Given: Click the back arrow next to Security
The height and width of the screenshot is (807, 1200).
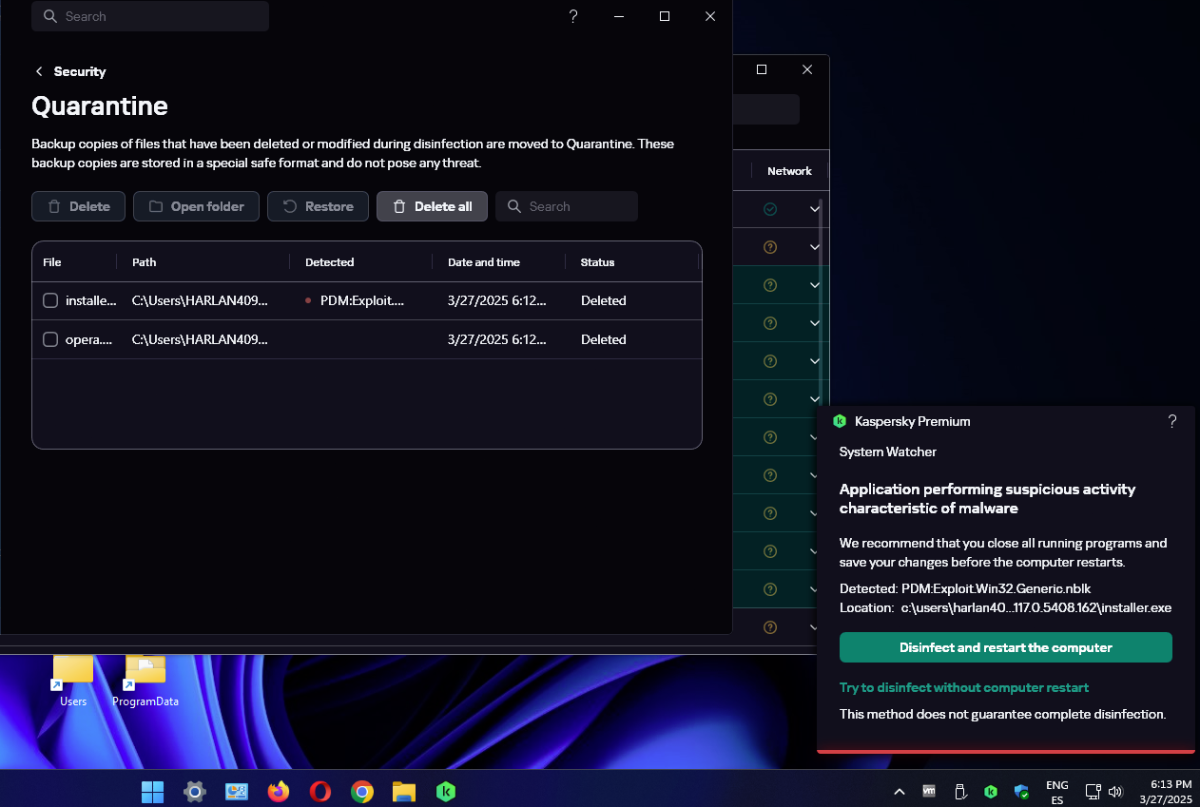Looking at the screenshot, I should (39, 72).
